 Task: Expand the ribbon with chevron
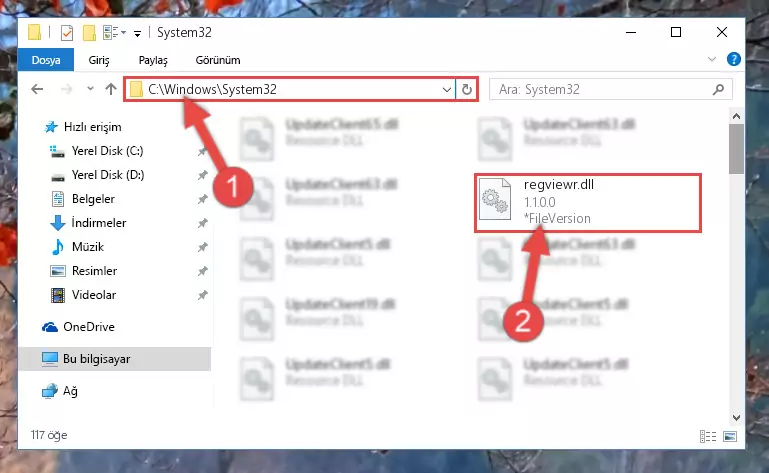[712, 59]
